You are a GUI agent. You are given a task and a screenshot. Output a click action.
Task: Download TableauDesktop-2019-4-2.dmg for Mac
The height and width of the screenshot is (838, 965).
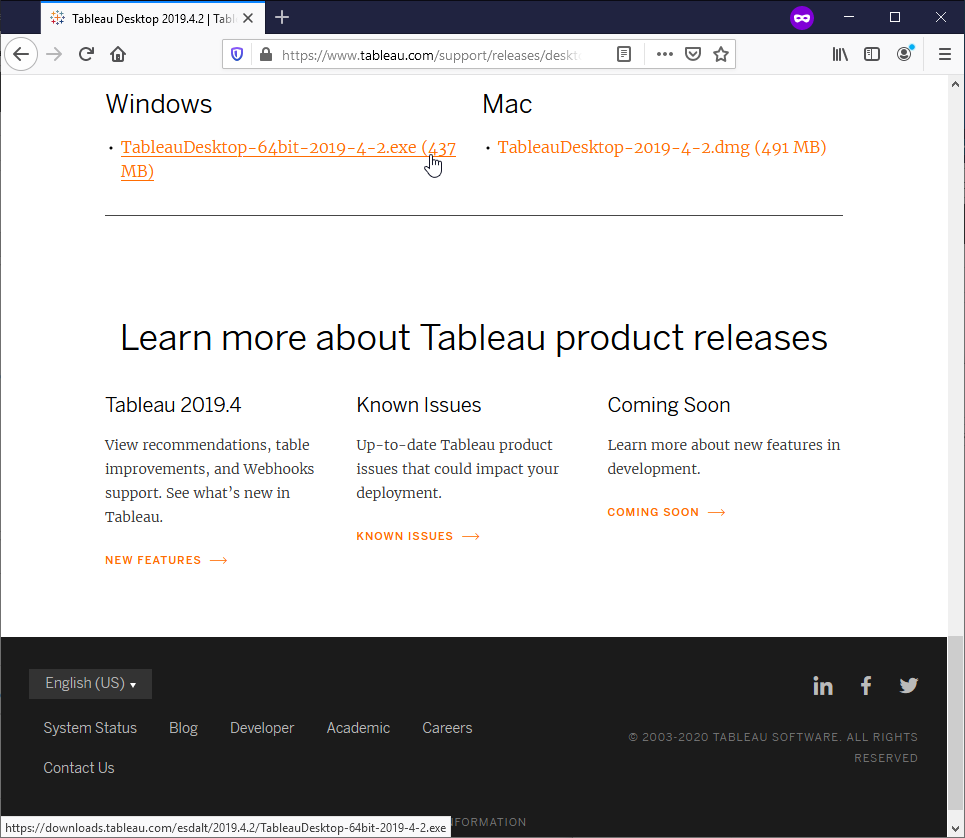click(662, 148)
